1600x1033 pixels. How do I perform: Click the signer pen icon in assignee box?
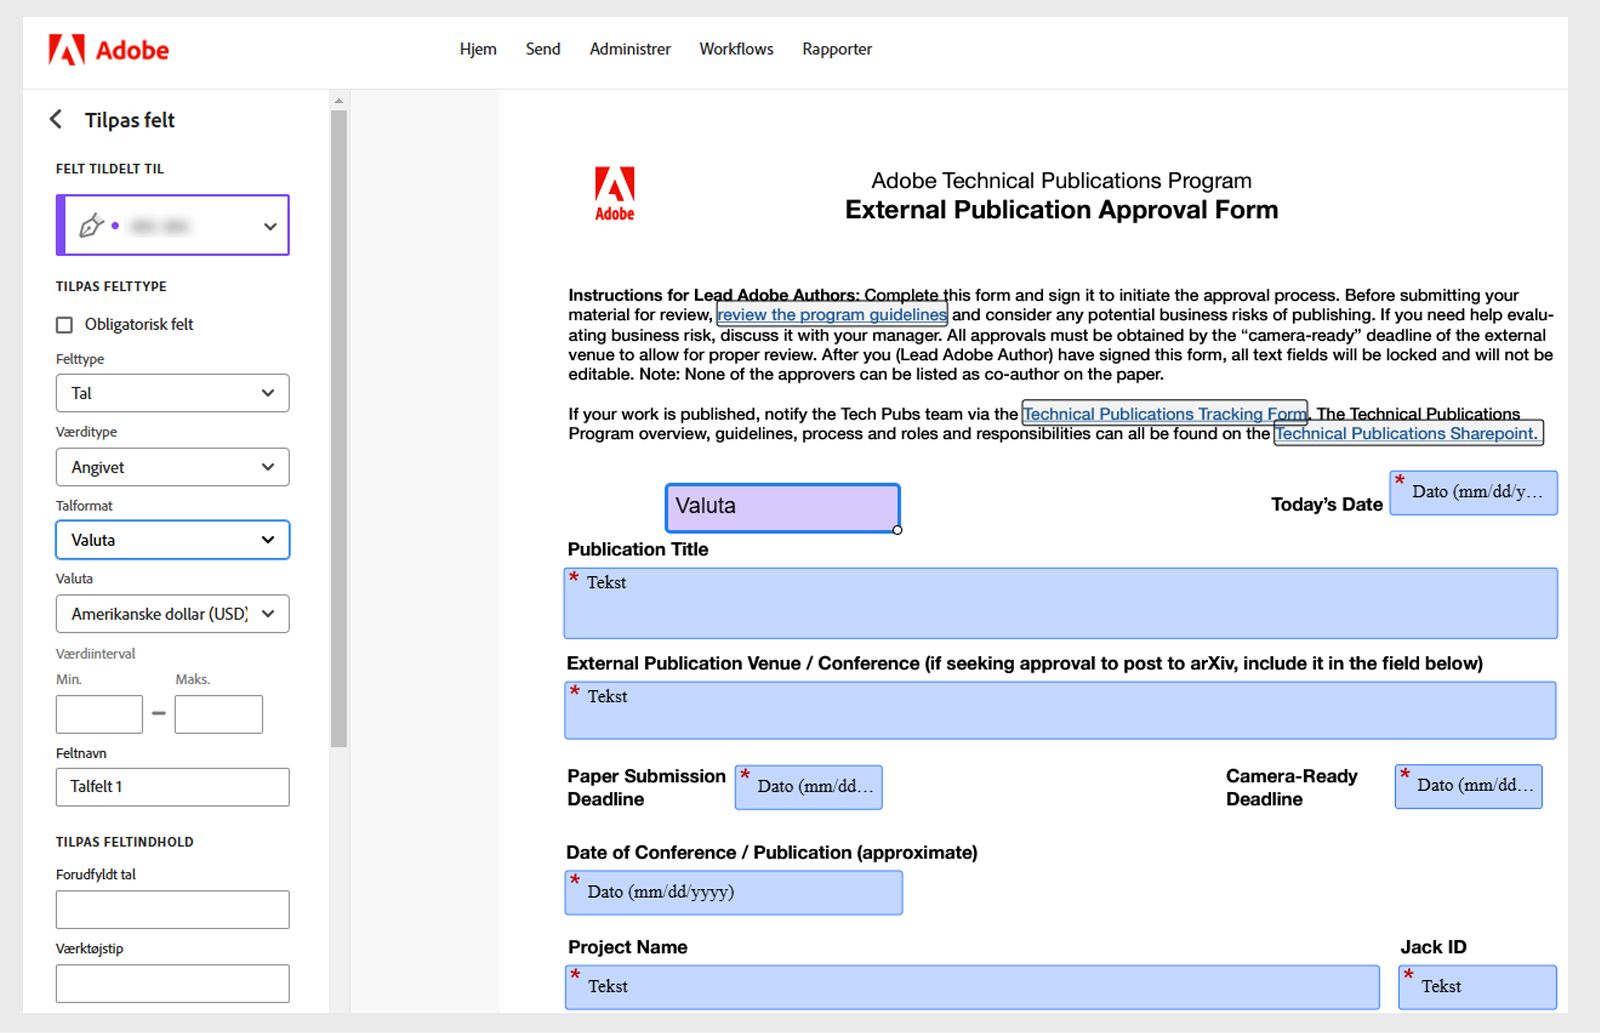91,225
